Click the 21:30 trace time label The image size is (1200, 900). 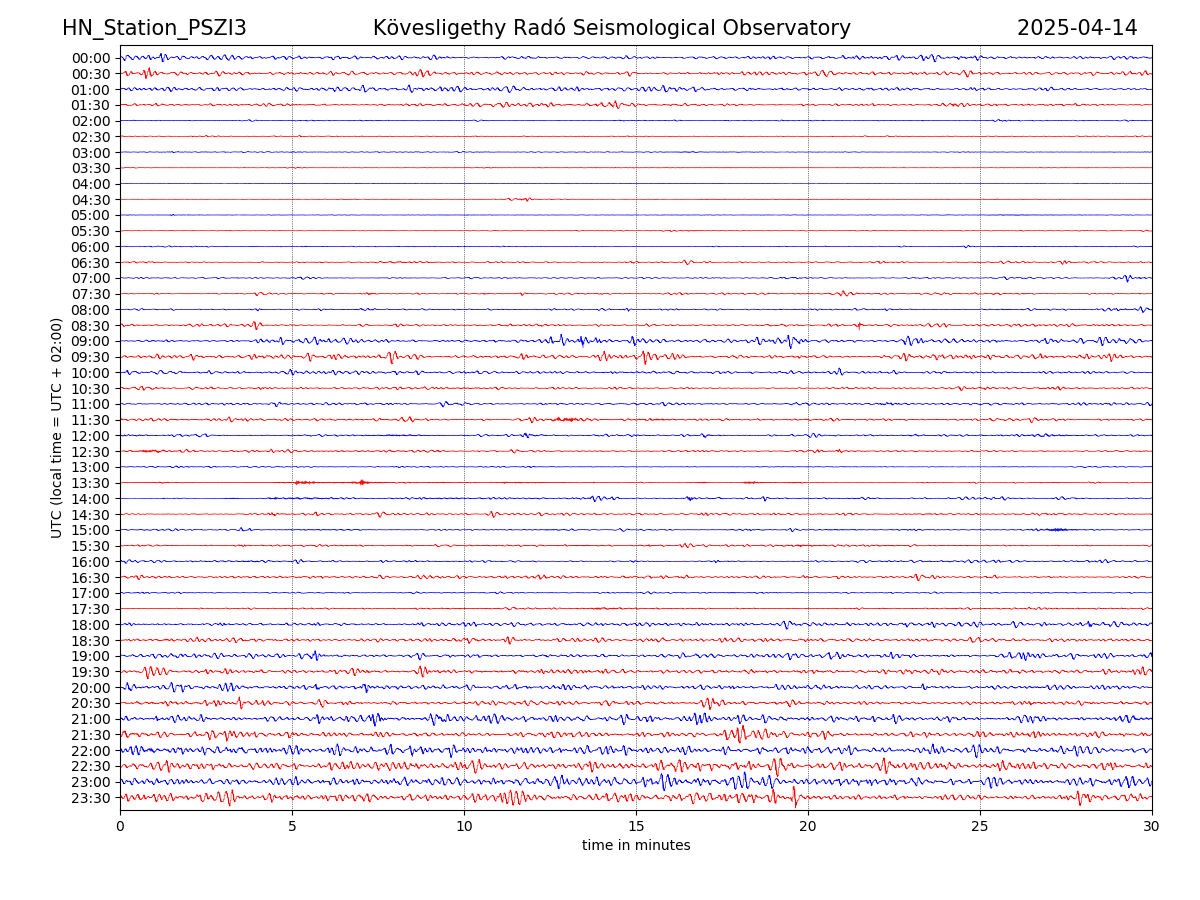91,735
